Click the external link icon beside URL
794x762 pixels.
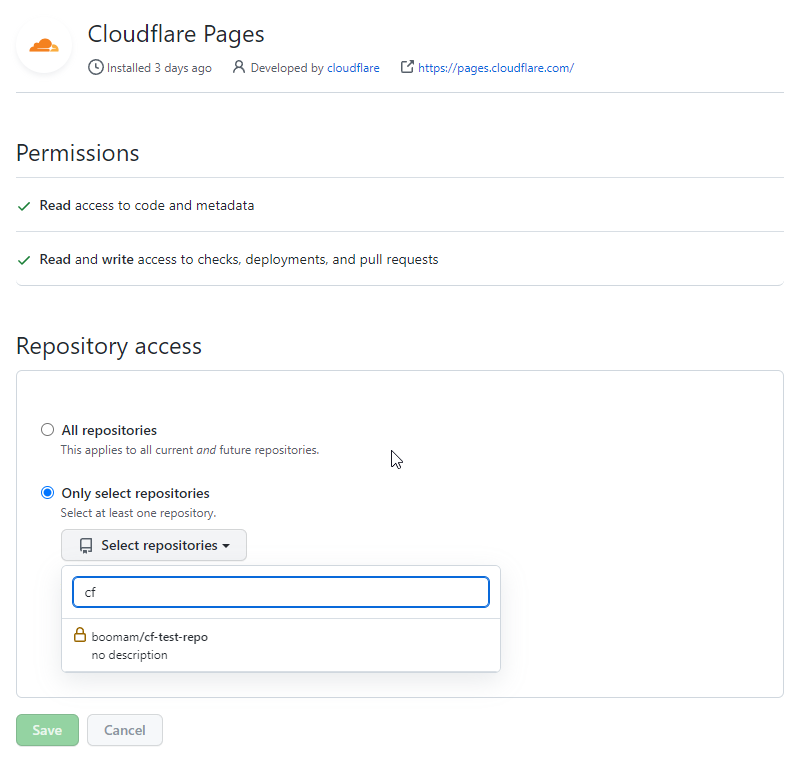coord(407,68)
